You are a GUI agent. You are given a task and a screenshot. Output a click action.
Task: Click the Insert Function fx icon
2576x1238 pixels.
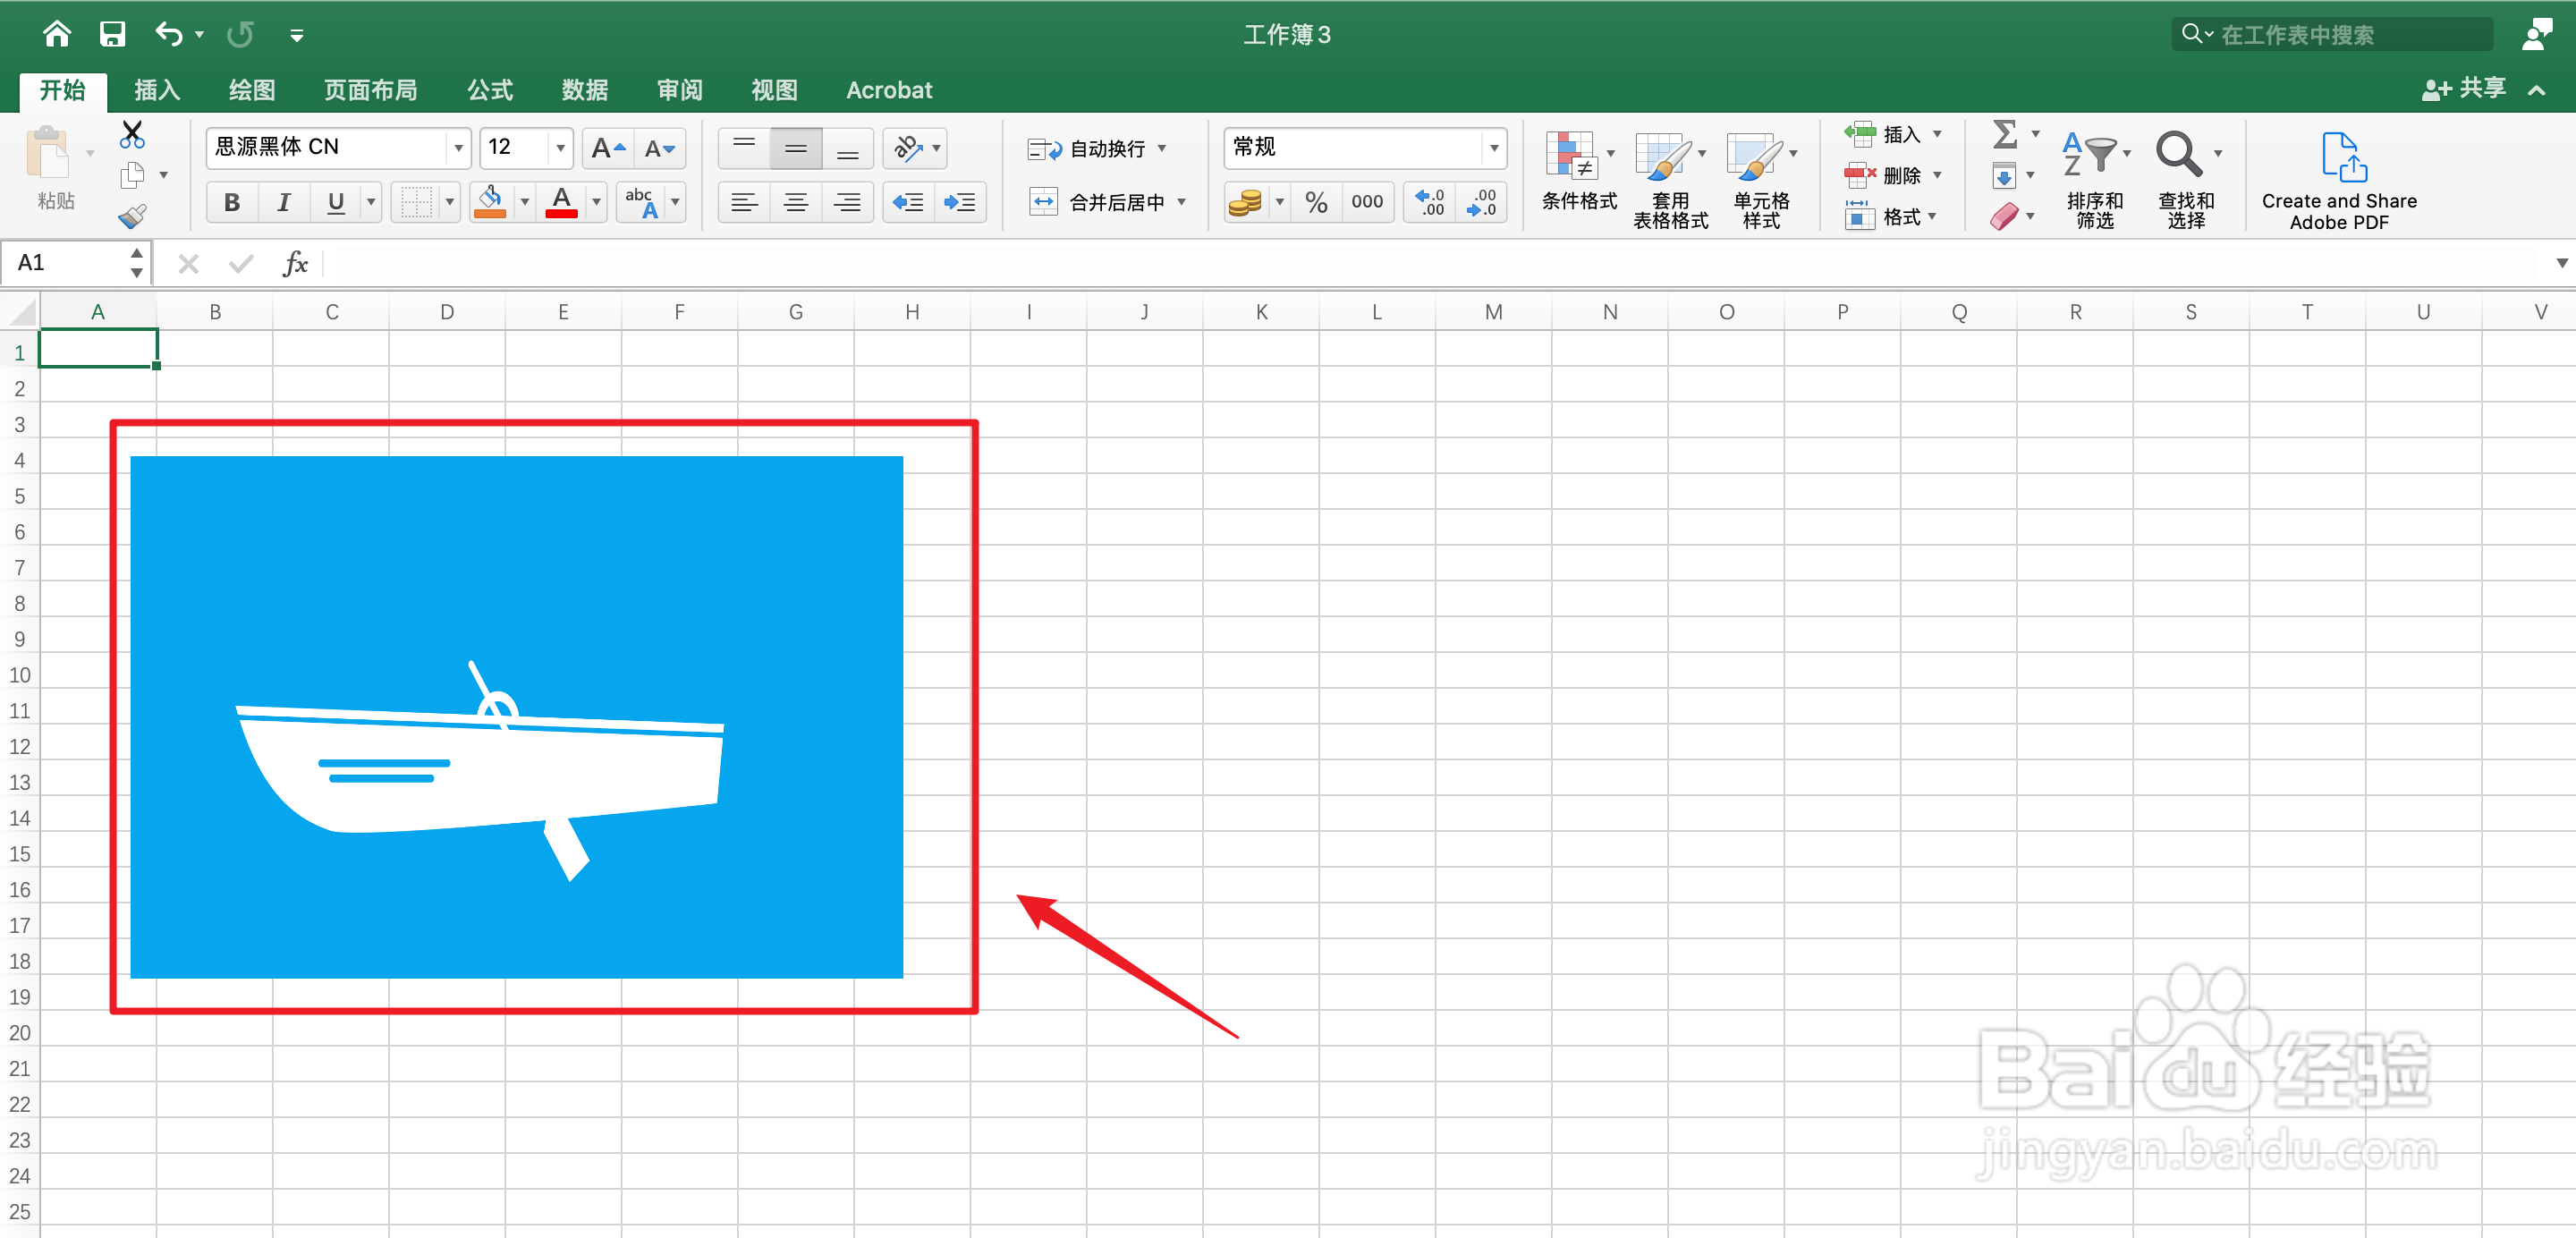pos(295,264)
